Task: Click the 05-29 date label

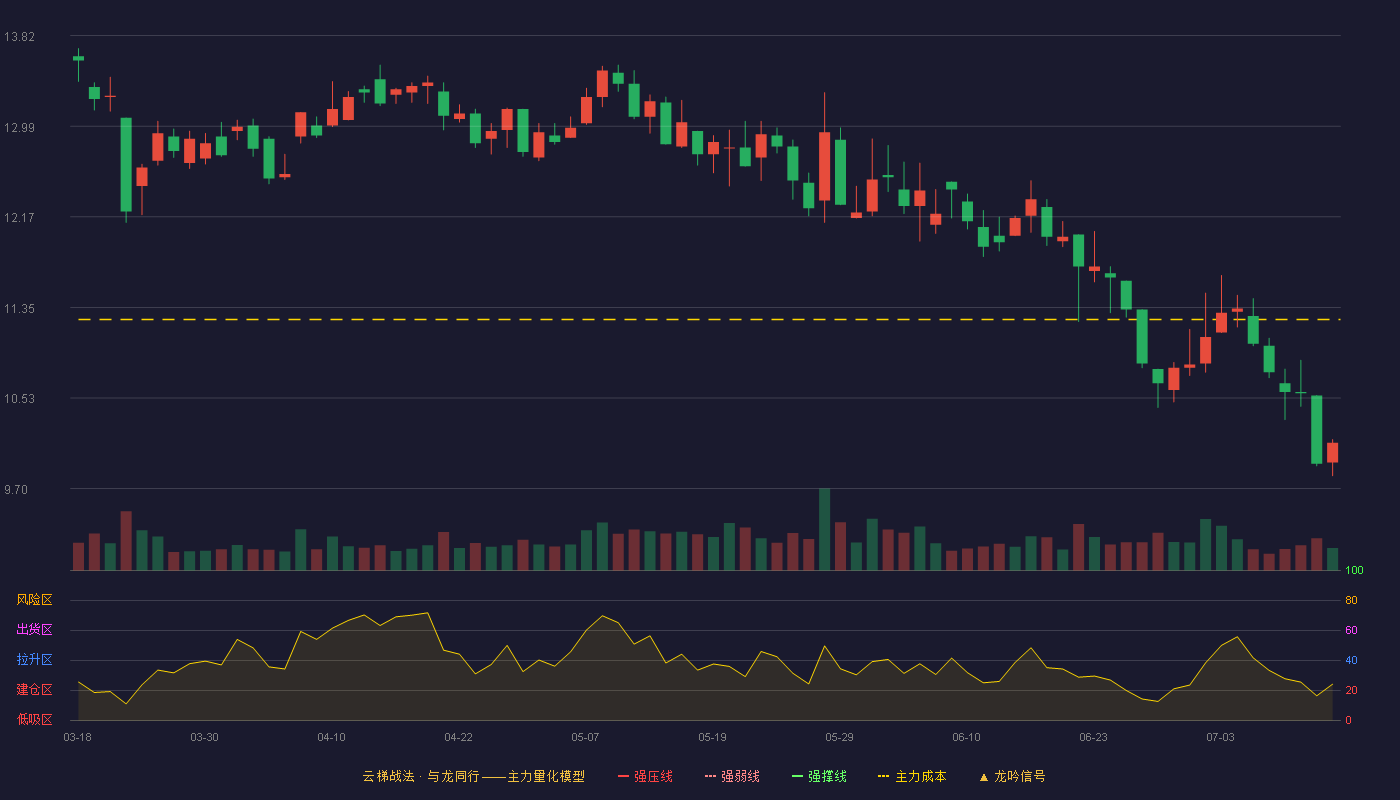Action: (x=839, y=737)
